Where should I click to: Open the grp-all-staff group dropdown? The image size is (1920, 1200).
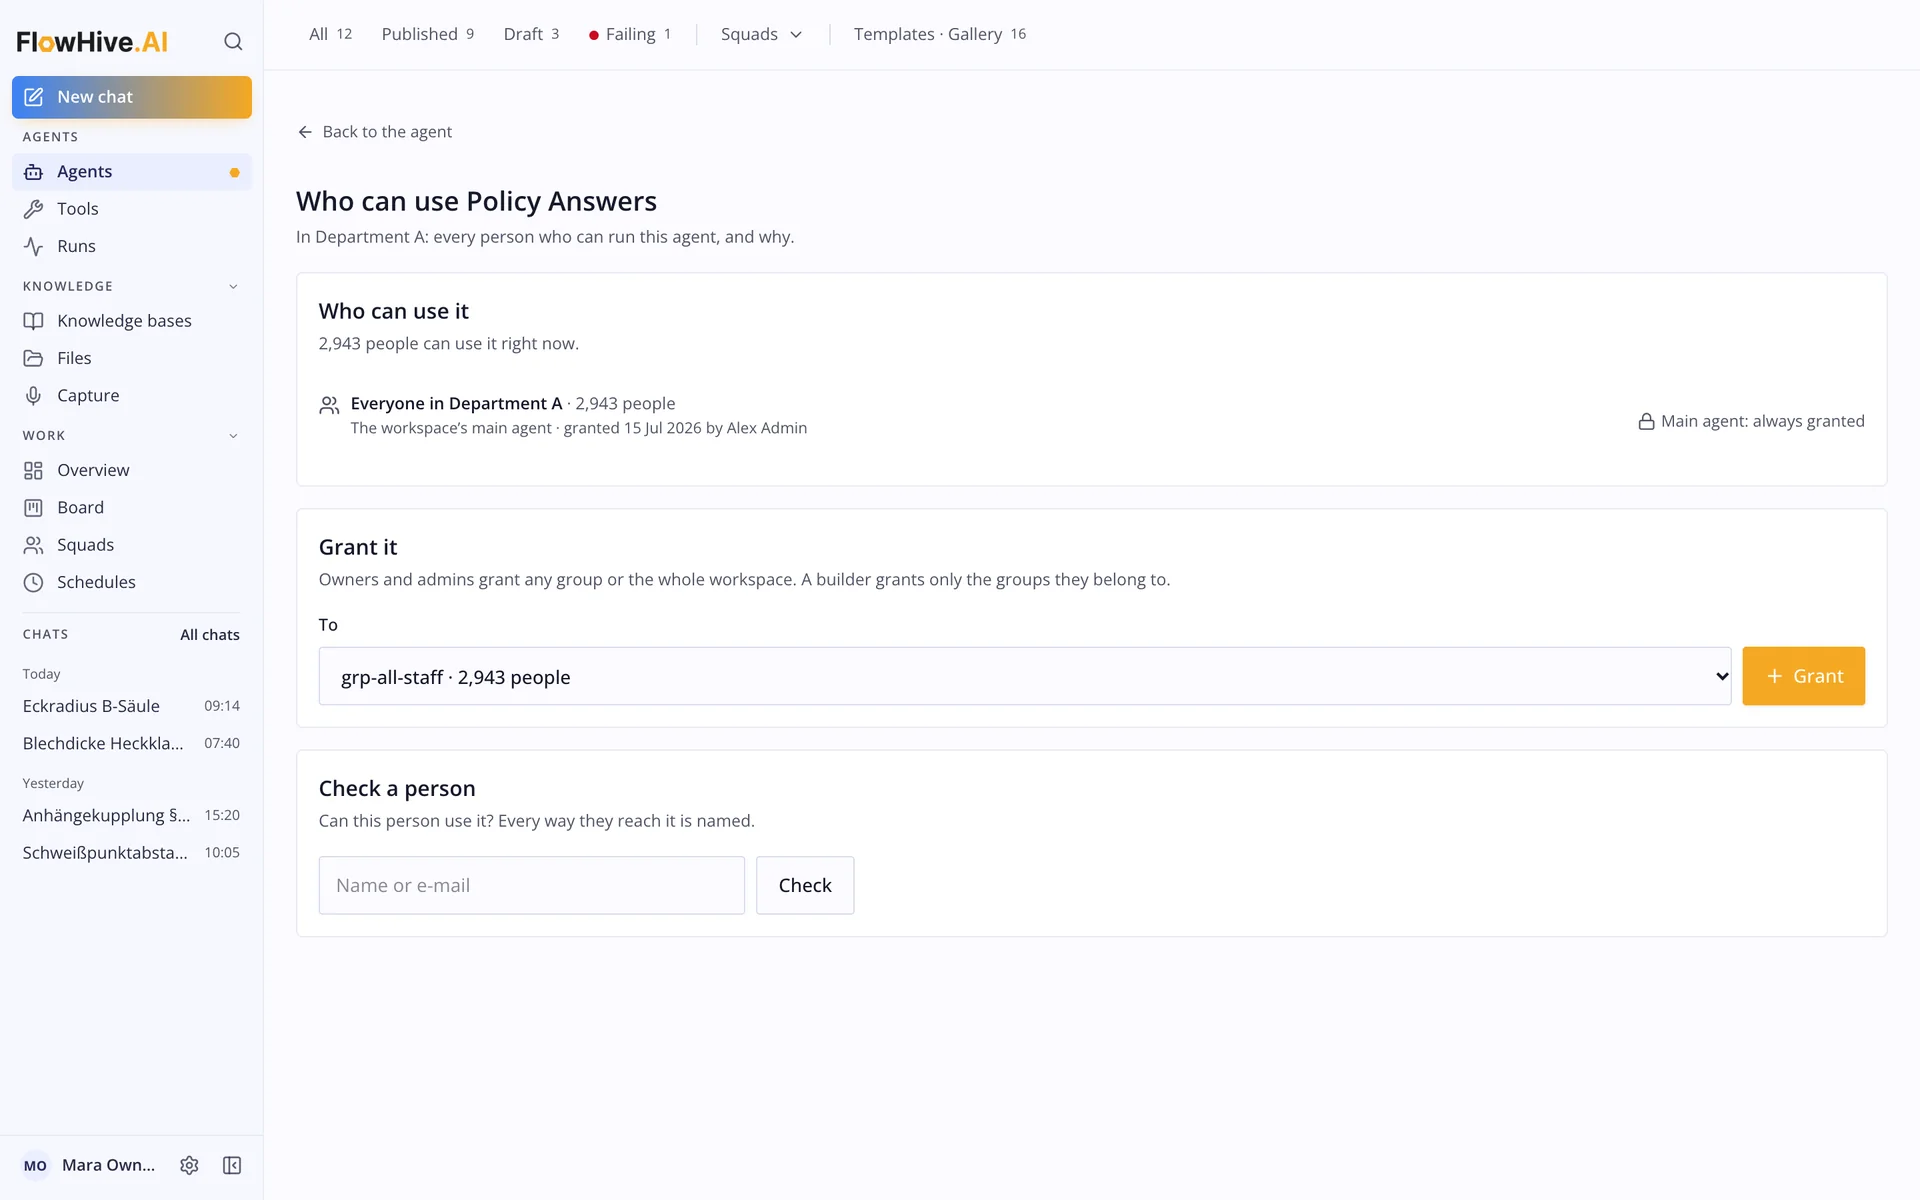(1024, 676)
